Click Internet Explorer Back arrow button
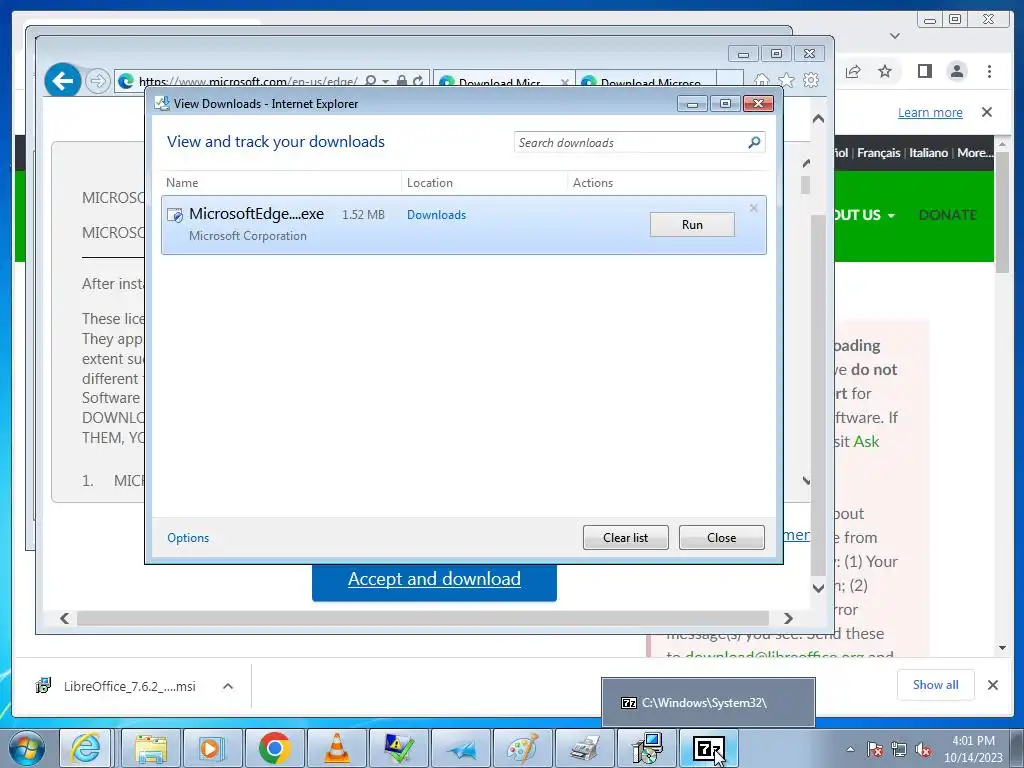 pyautogui.click(x=63, y=81)
